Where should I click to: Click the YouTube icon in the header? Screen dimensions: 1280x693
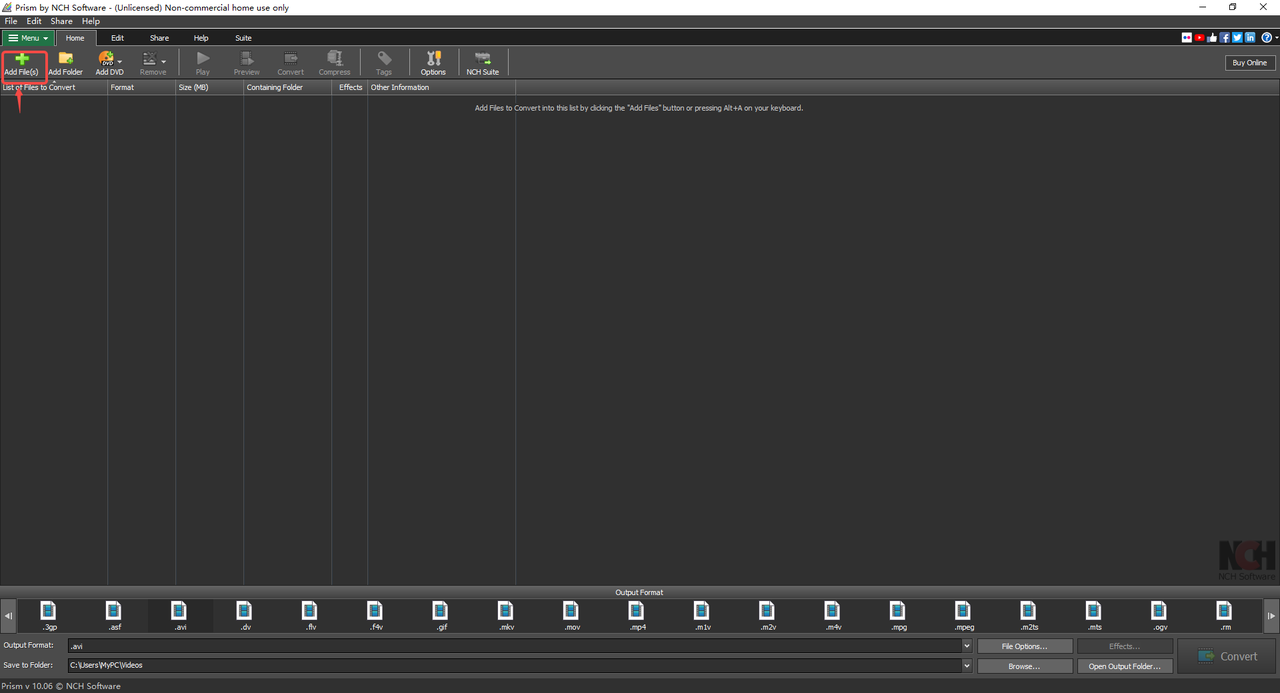(x=1200, y=37)
